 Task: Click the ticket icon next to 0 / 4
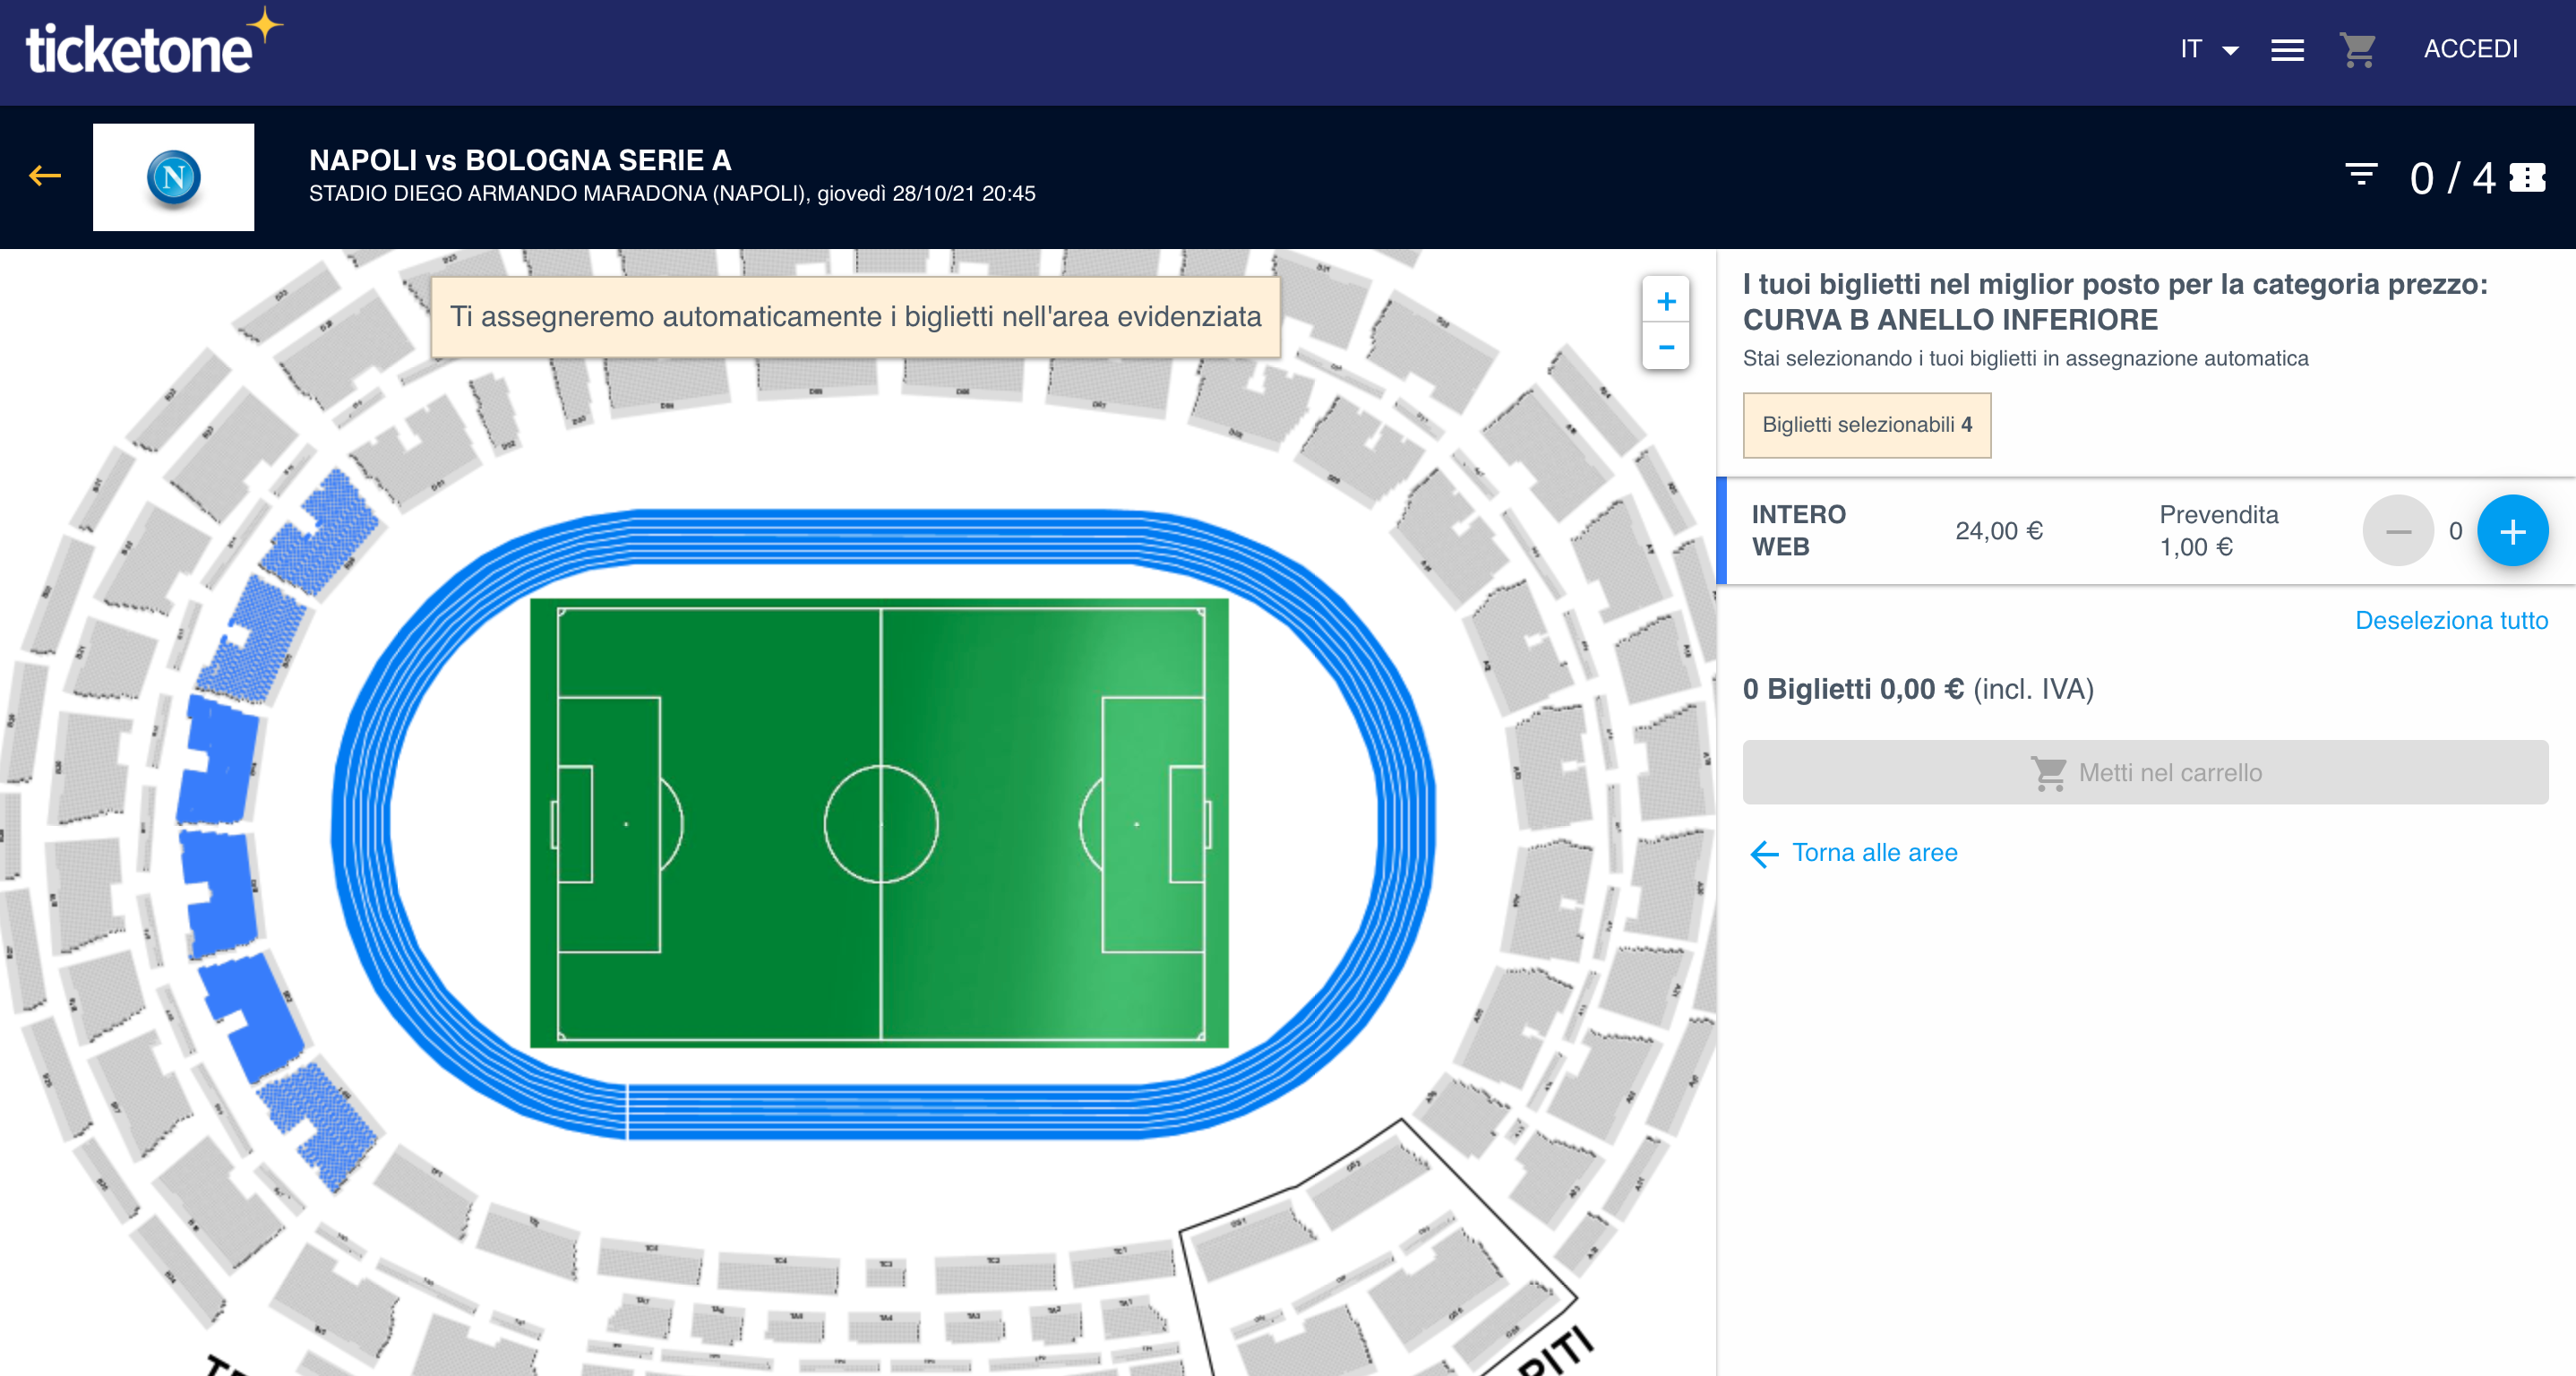(x=2528, y=178)
